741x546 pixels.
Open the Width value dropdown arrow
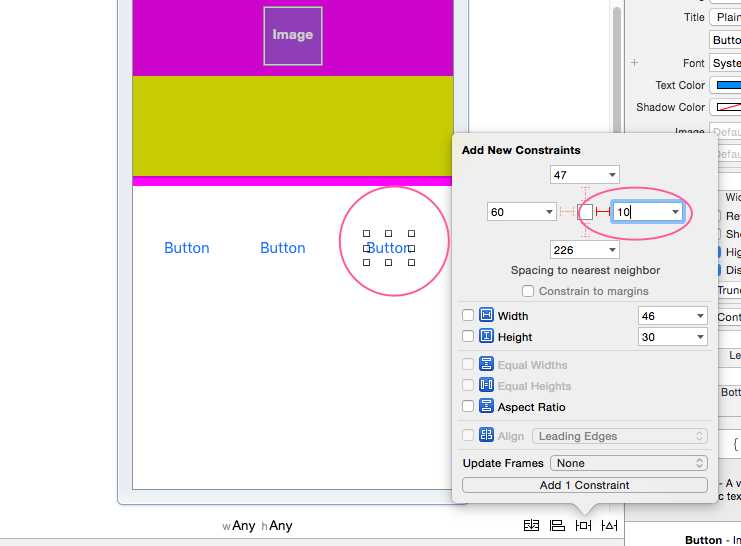[700, 316]
